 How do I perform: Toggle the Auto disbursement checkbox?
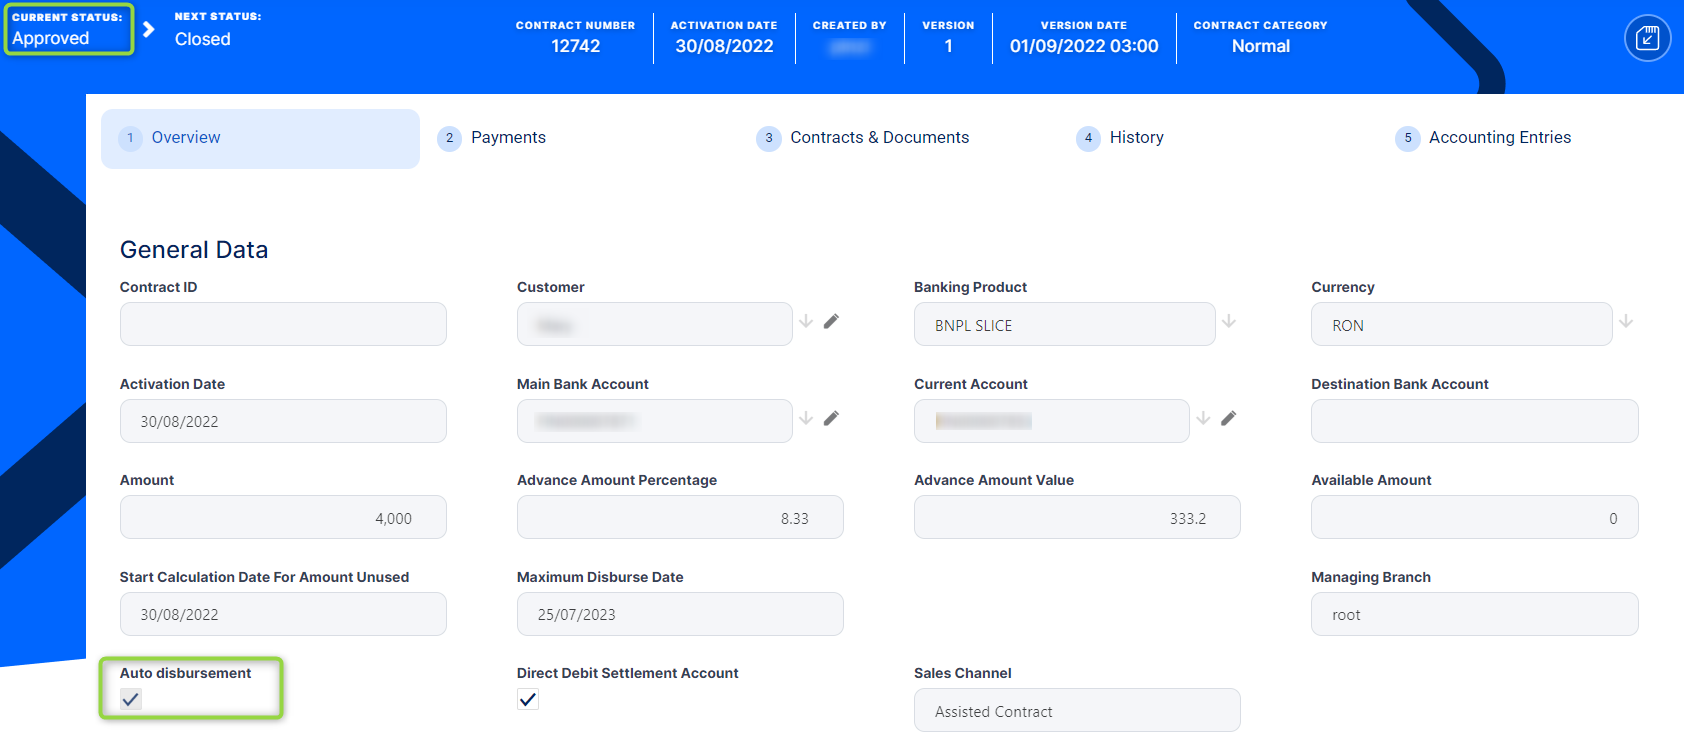(131, 699)
